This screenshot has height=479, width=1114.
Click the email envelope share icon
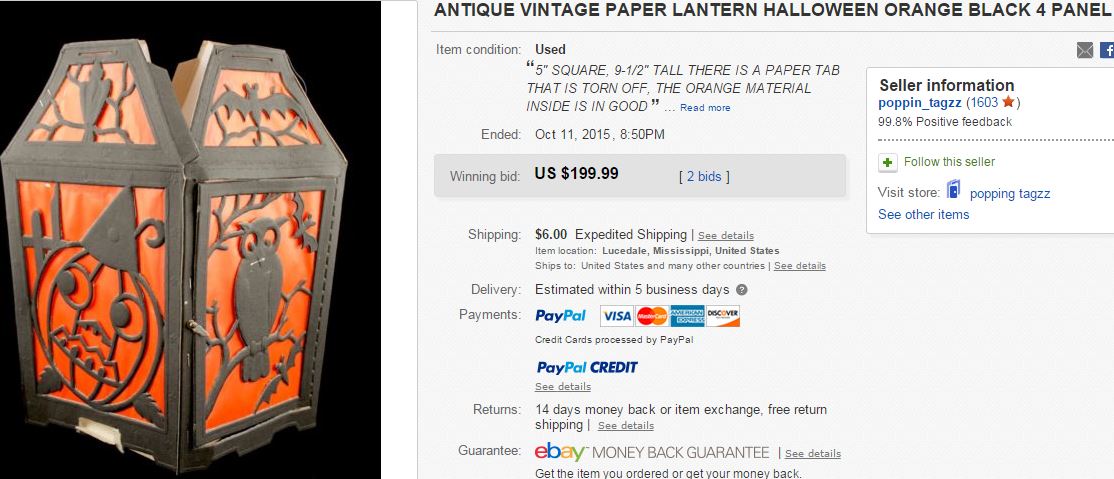1085,50
